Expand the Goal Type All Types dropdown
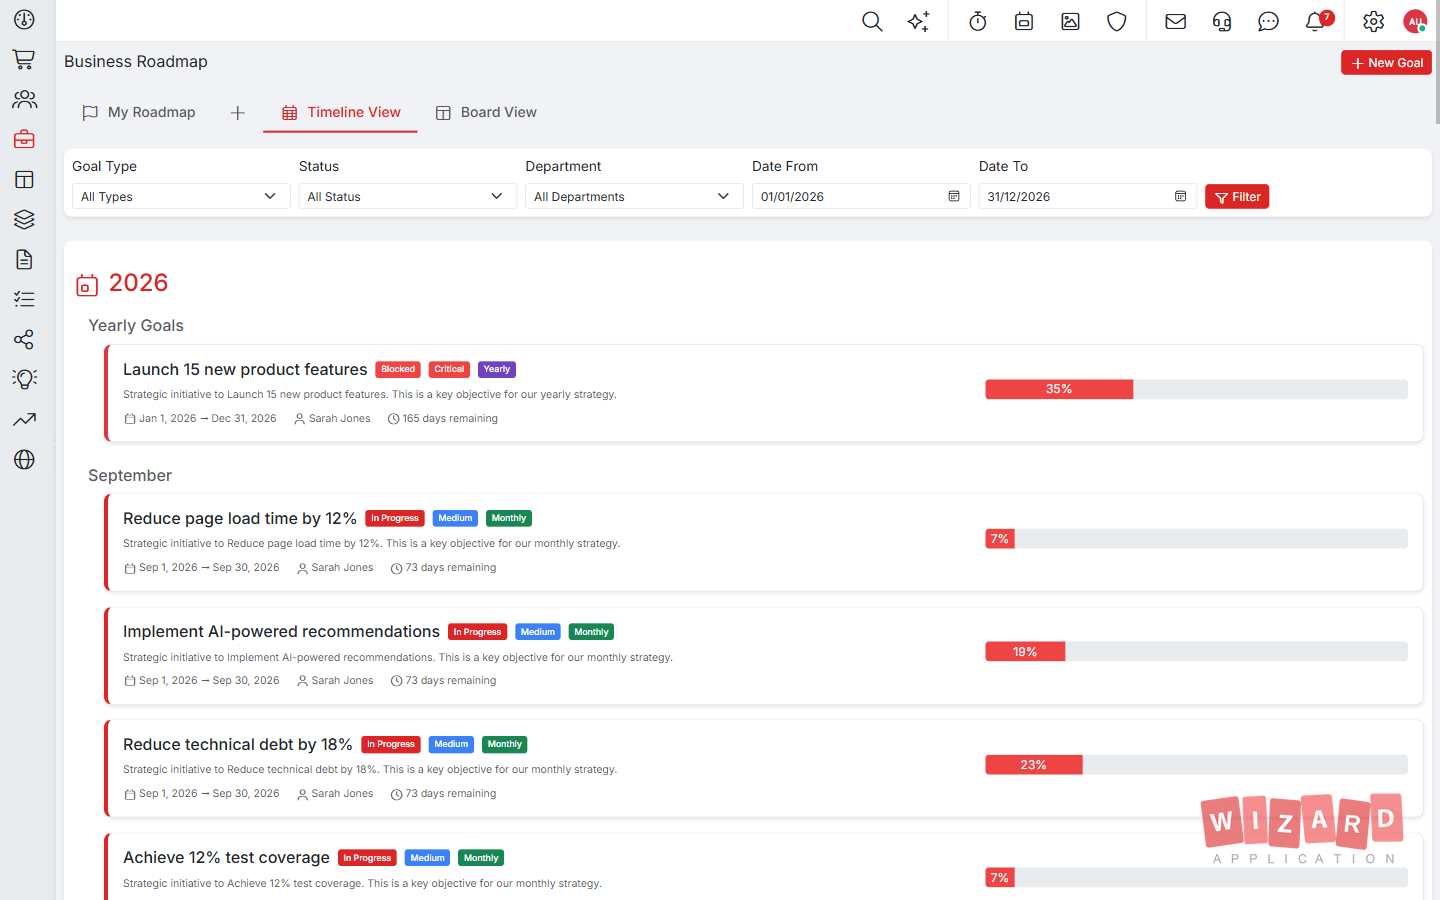1440x900 pixels. (x=181, y=196)
